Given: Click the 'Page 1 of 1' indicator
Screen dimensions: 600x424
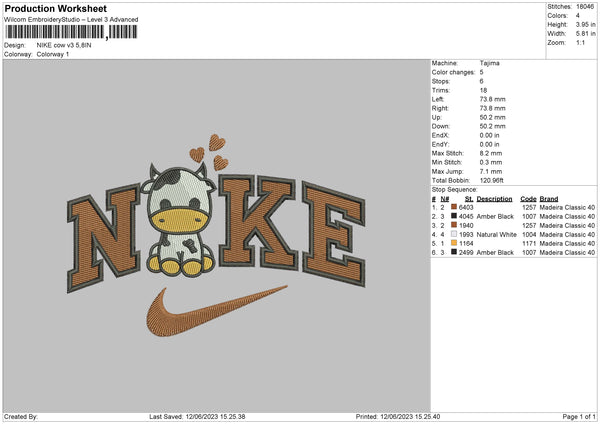Looking at the screenshot, I should point(579,416).
